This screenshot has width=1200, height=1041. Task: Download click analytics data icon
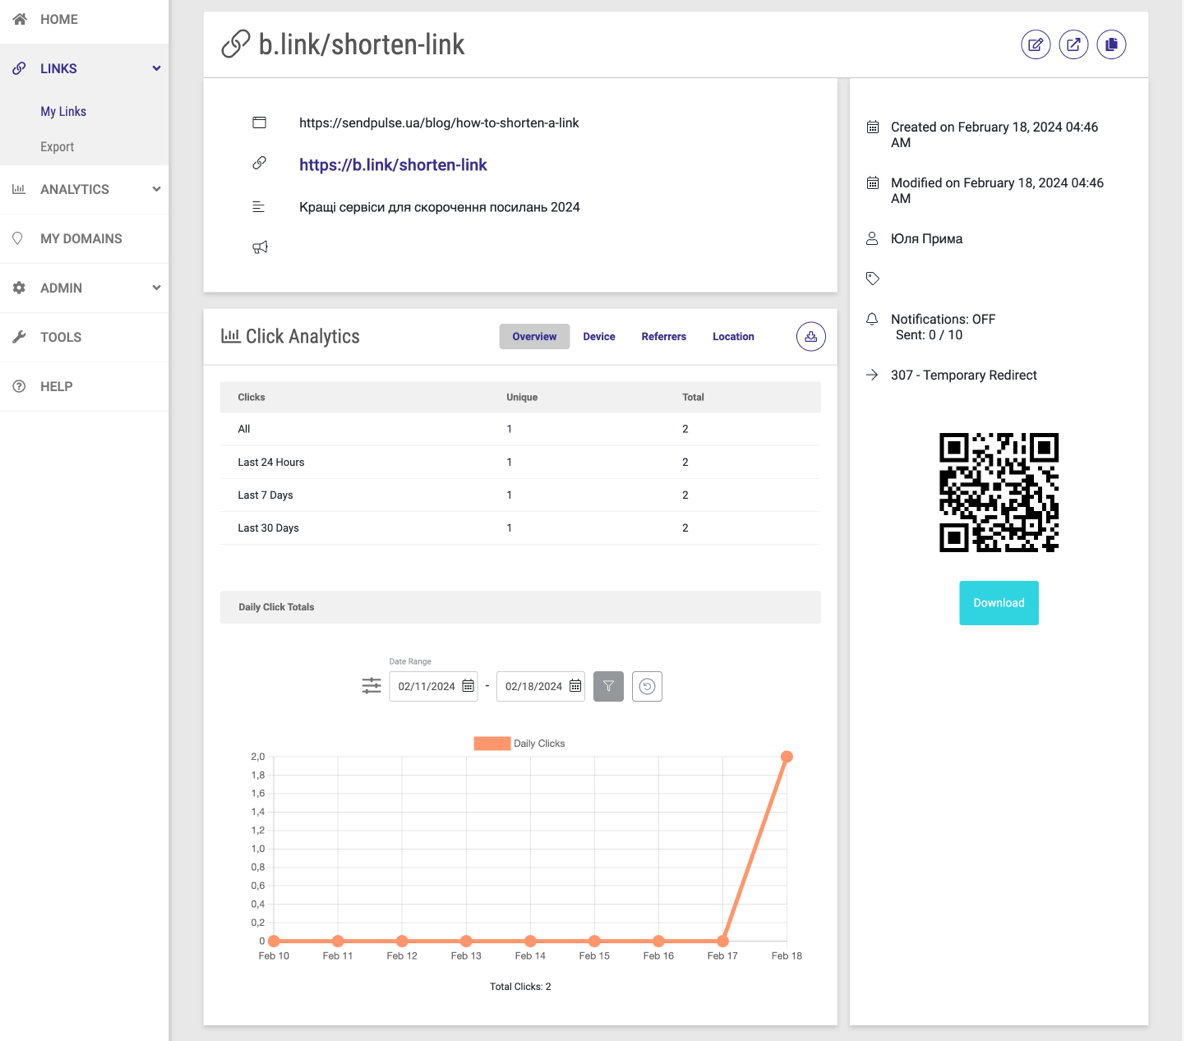[810, 337]
